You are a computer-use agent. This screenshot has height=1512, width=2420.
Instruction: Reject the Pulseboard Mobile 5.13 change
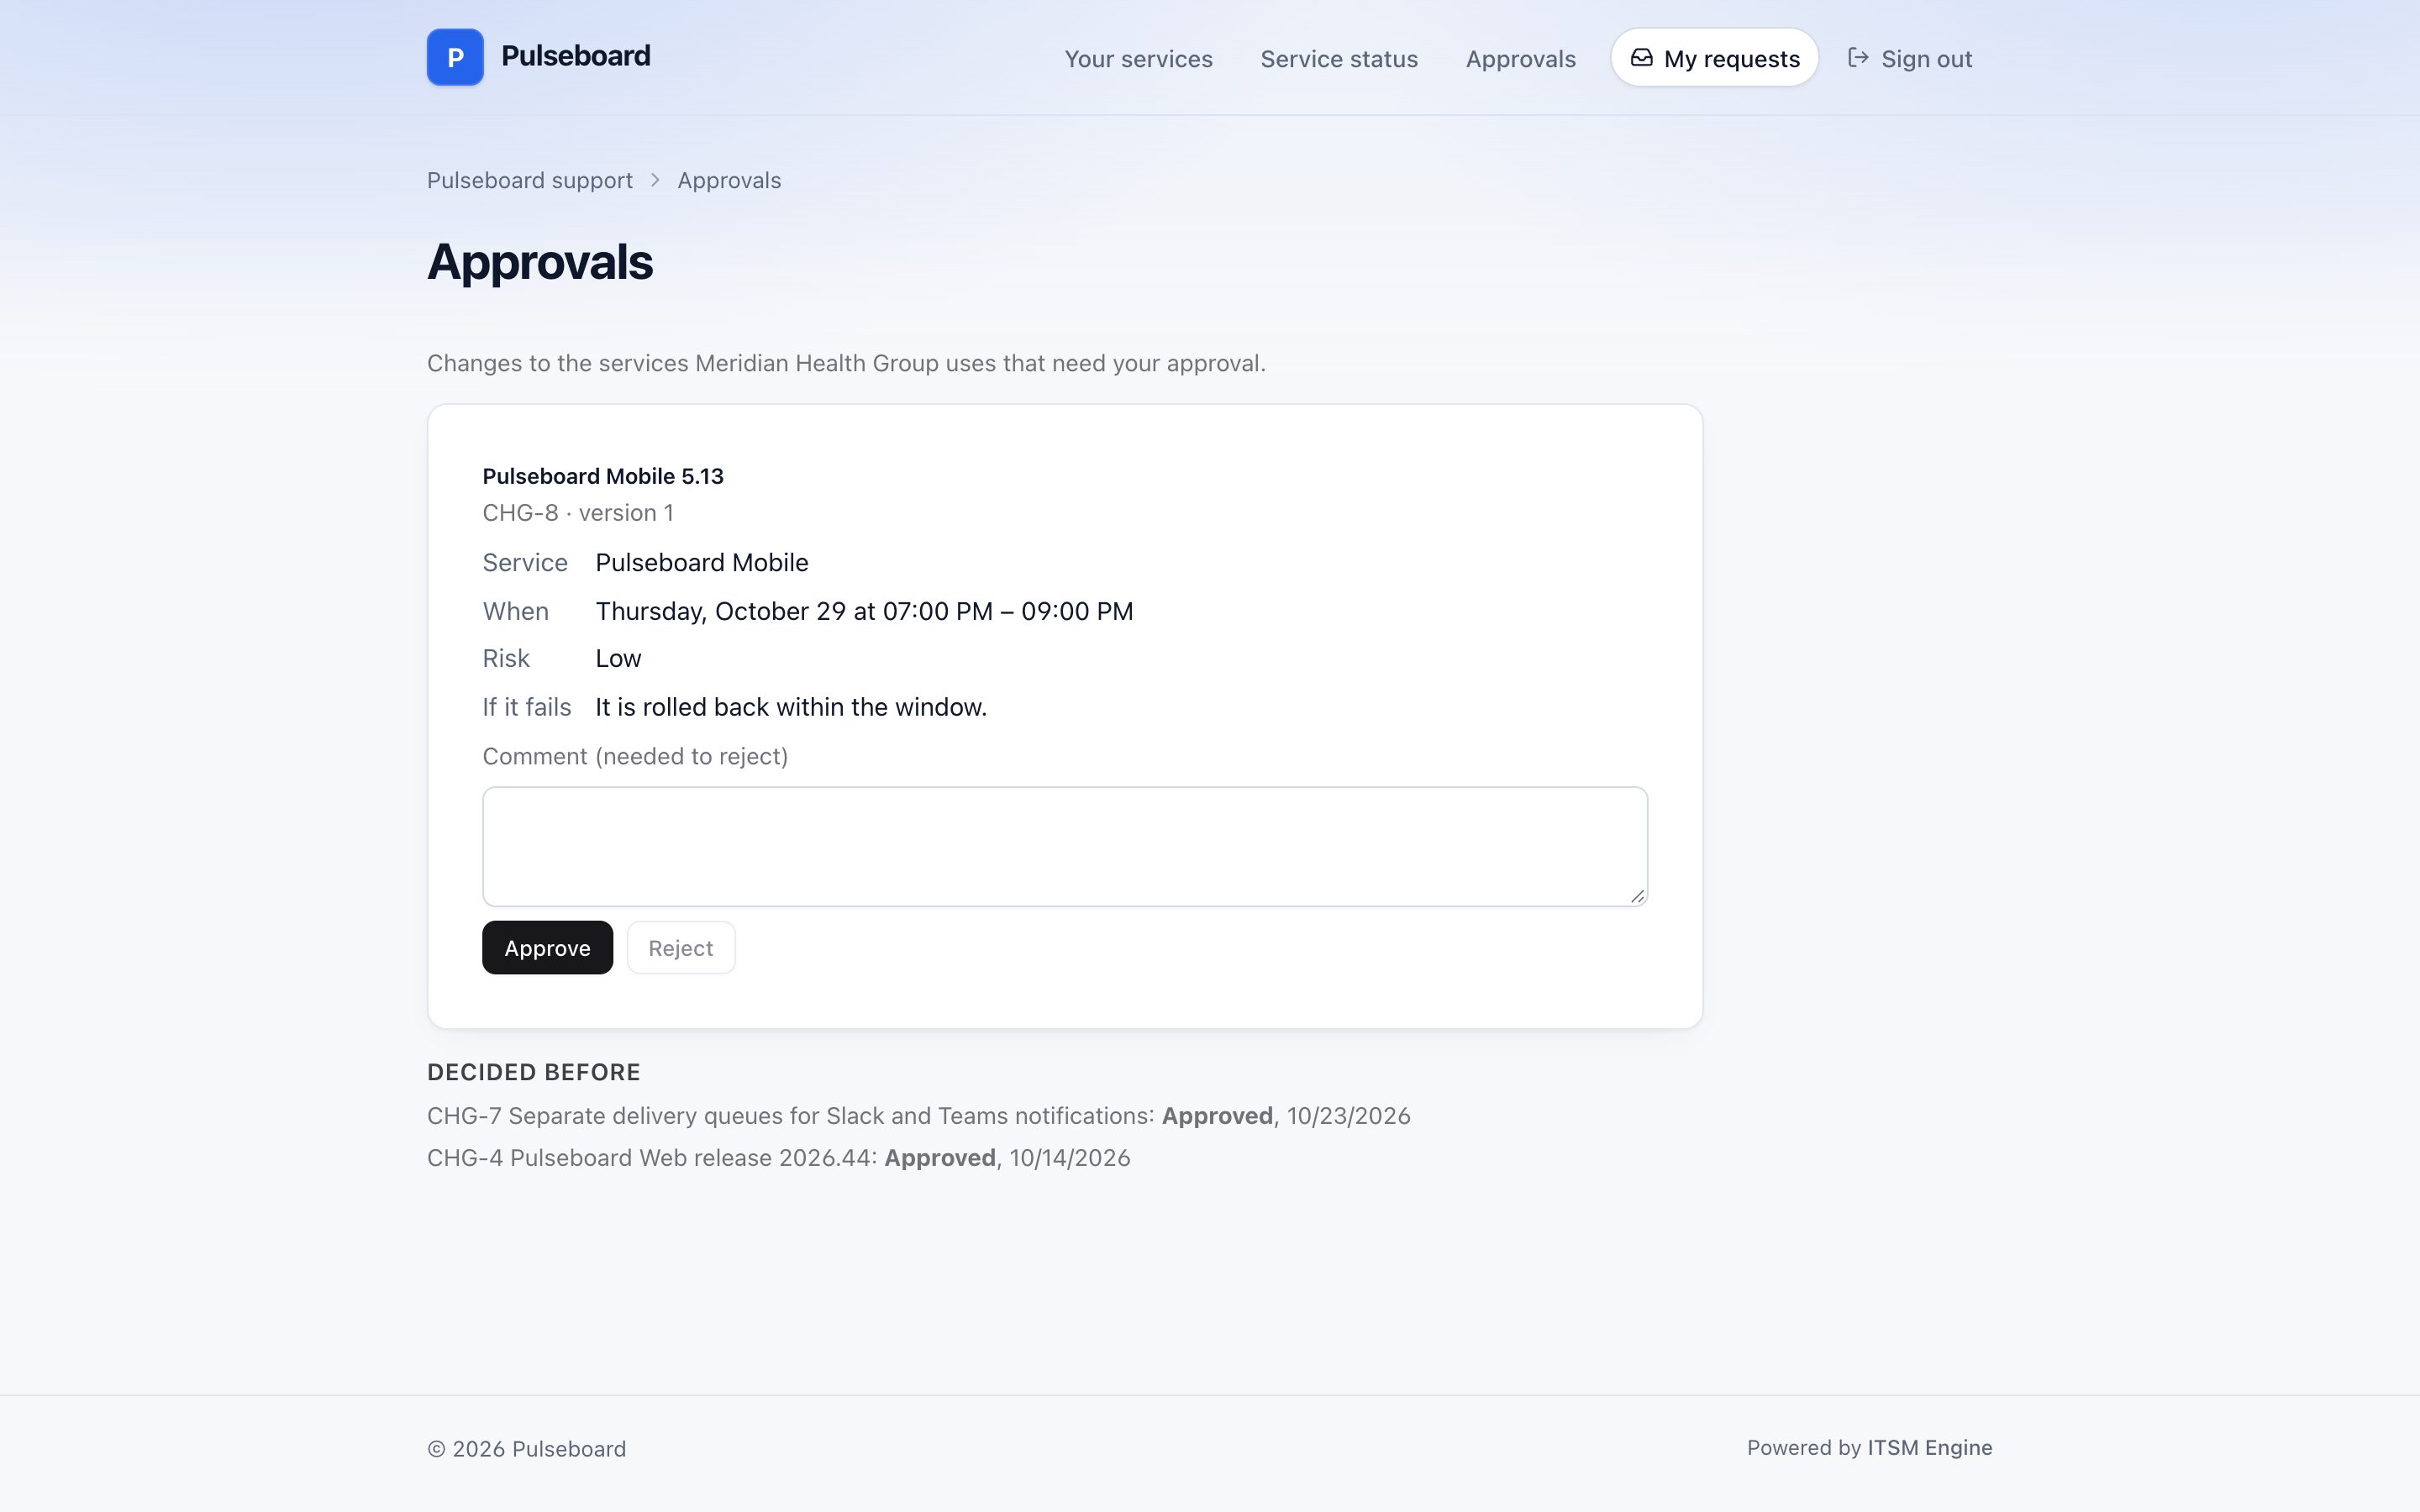pyautogui.click(x=680, y=947)
